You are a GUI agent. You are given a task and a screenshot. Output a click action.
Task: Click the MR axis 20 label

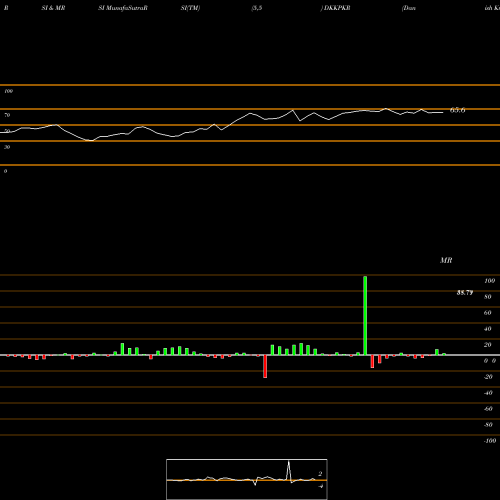(488, 345)
